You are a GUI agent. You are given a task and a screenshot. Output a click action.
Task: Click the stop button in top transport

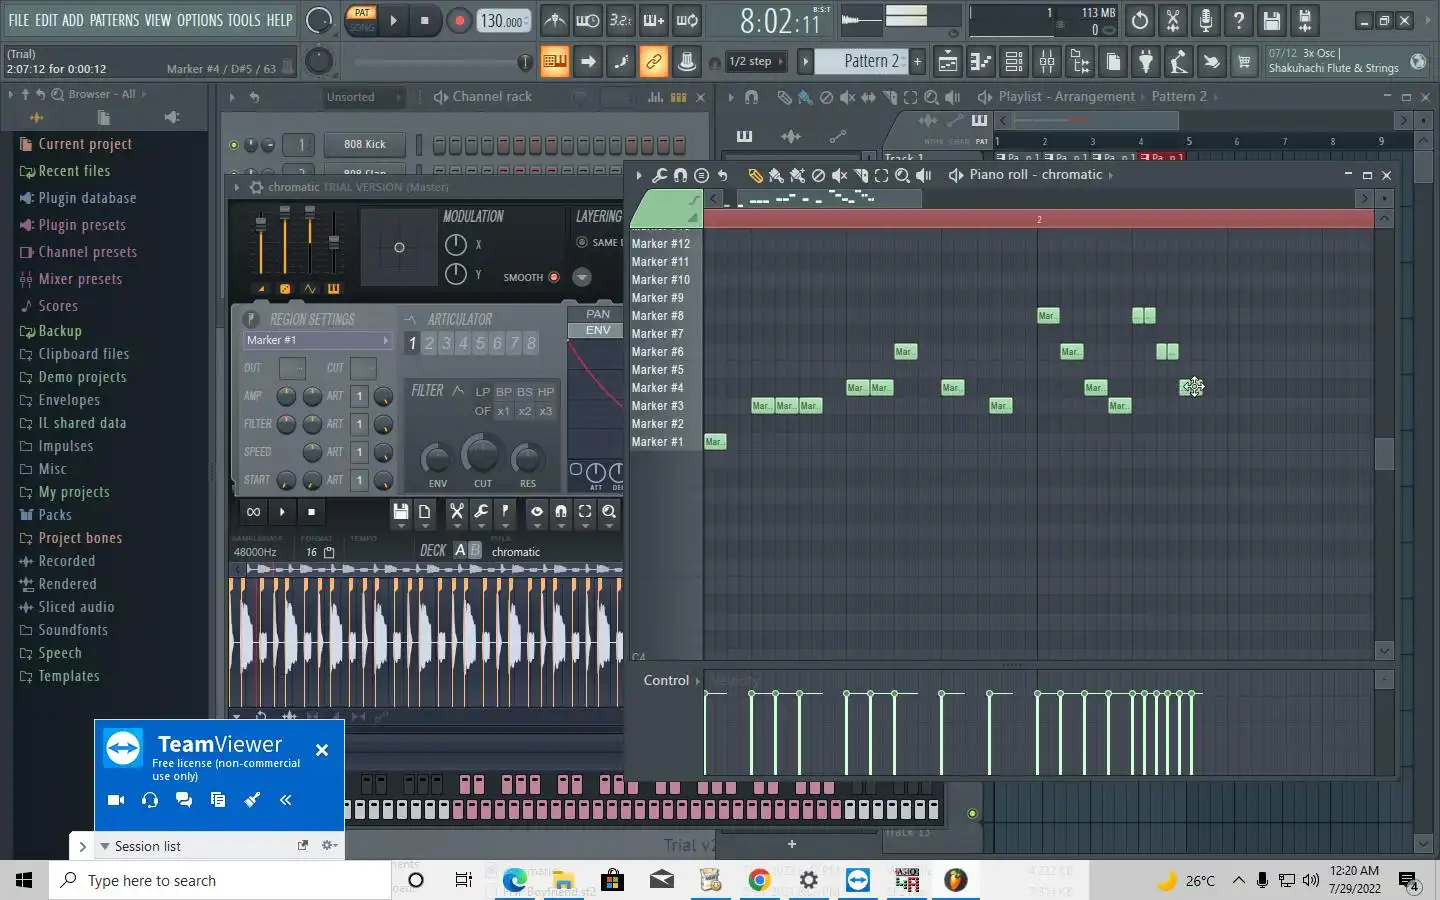(x=425, y=20)
